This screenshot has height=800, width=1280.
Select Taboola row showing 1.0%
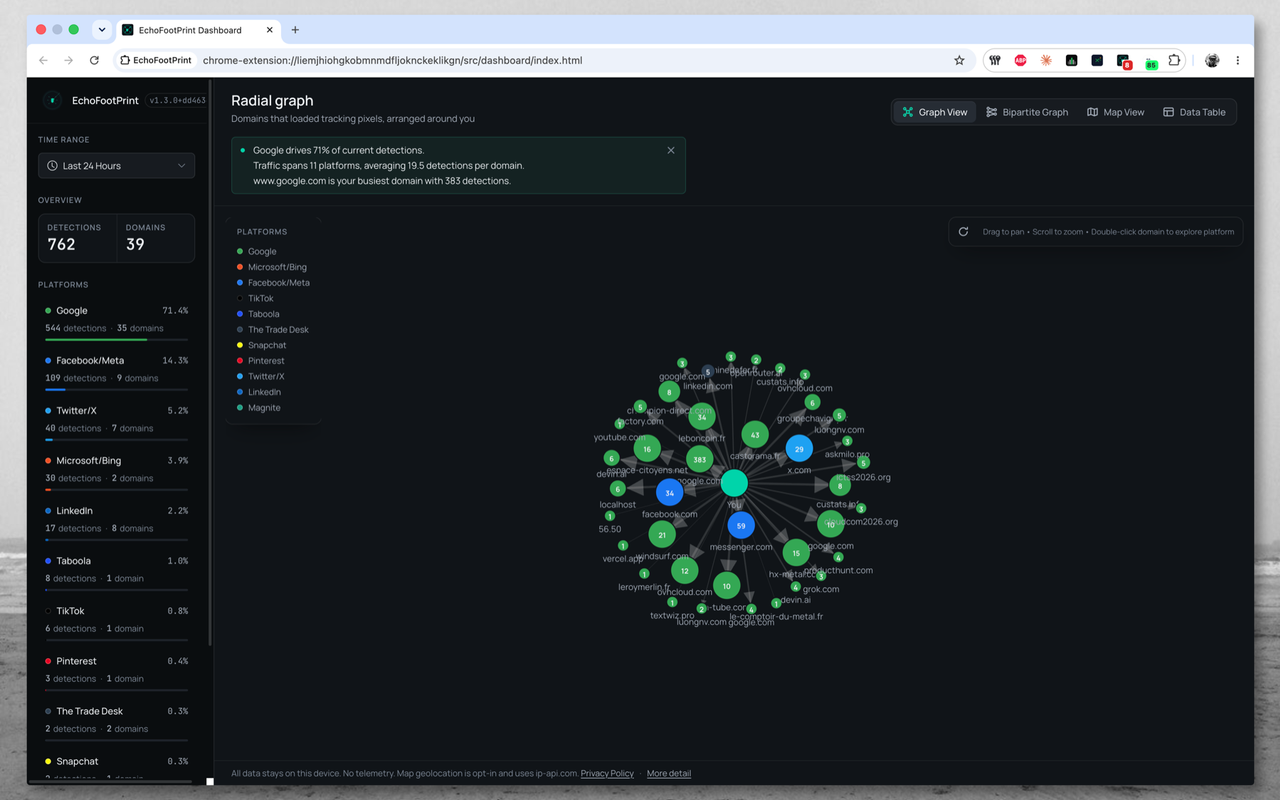tap(116, 570)
